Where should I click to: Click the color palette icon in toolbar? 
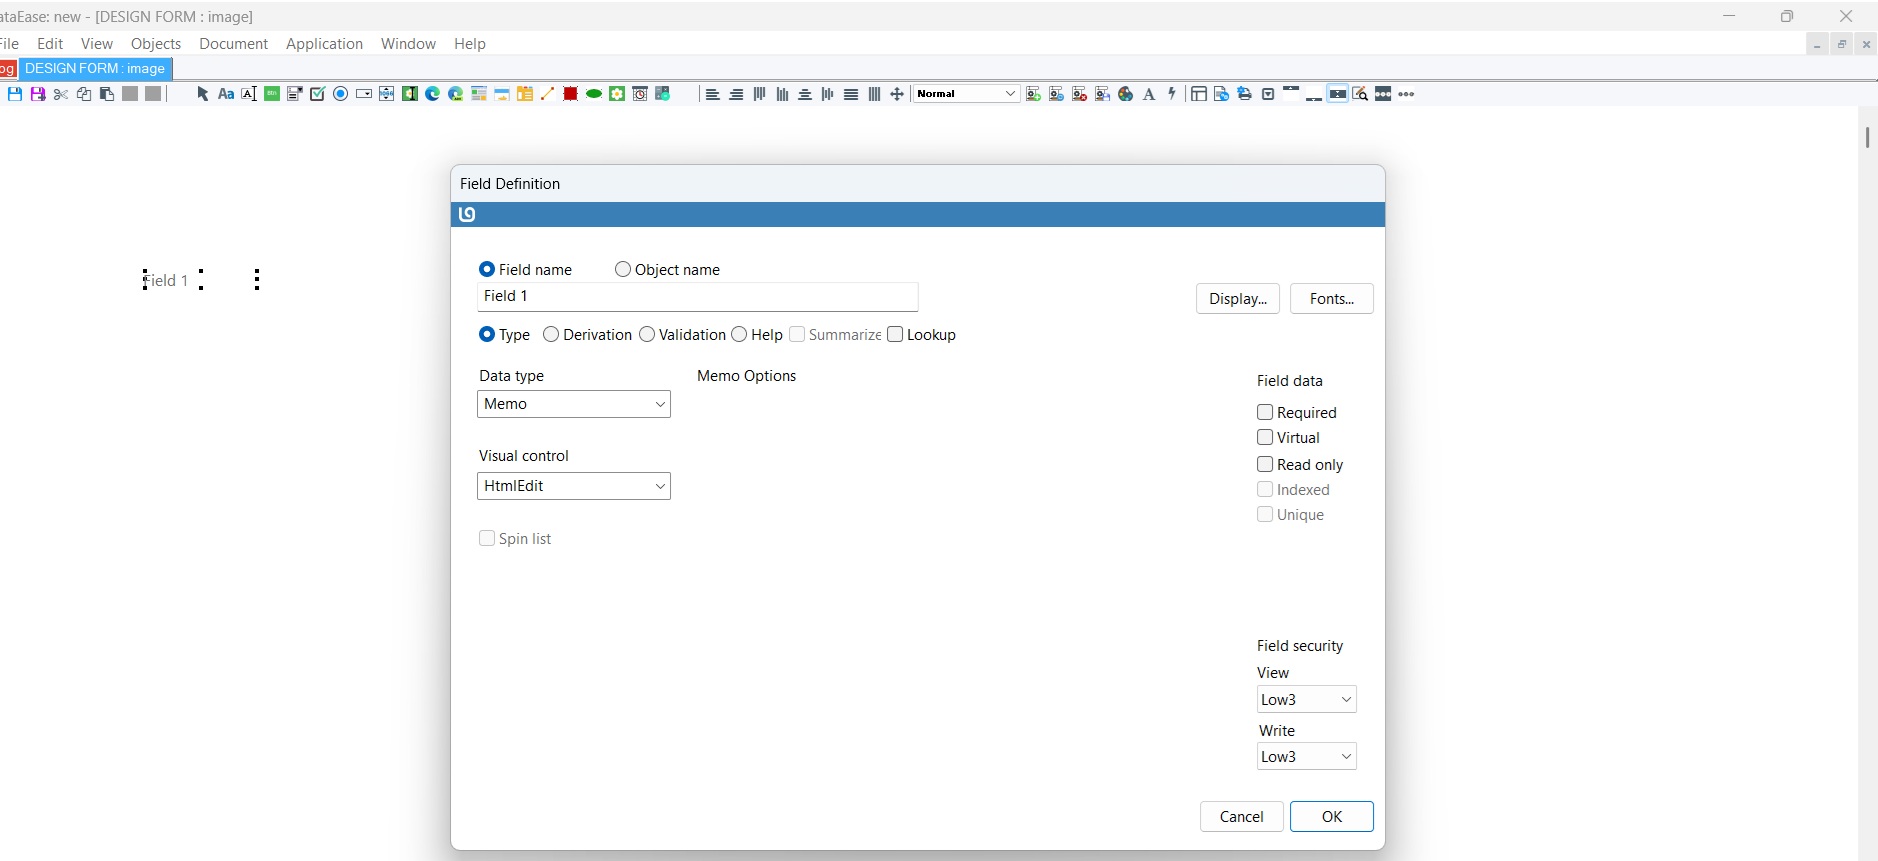click(x=1126, y=94)
